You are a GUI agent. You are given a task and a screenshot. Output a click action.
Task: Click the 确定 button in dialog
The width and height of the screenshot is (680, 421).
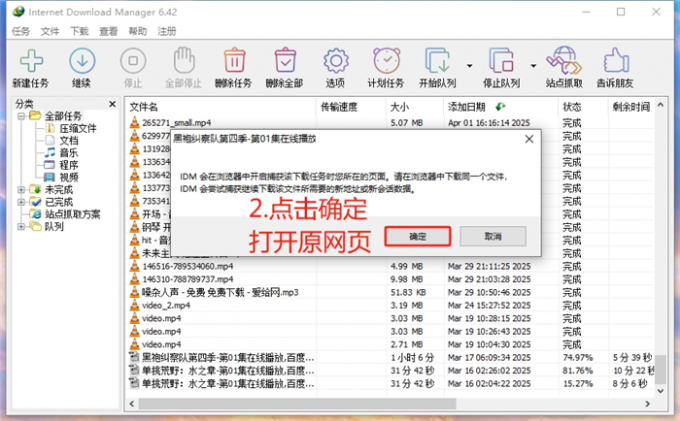(x=418, y=236)
